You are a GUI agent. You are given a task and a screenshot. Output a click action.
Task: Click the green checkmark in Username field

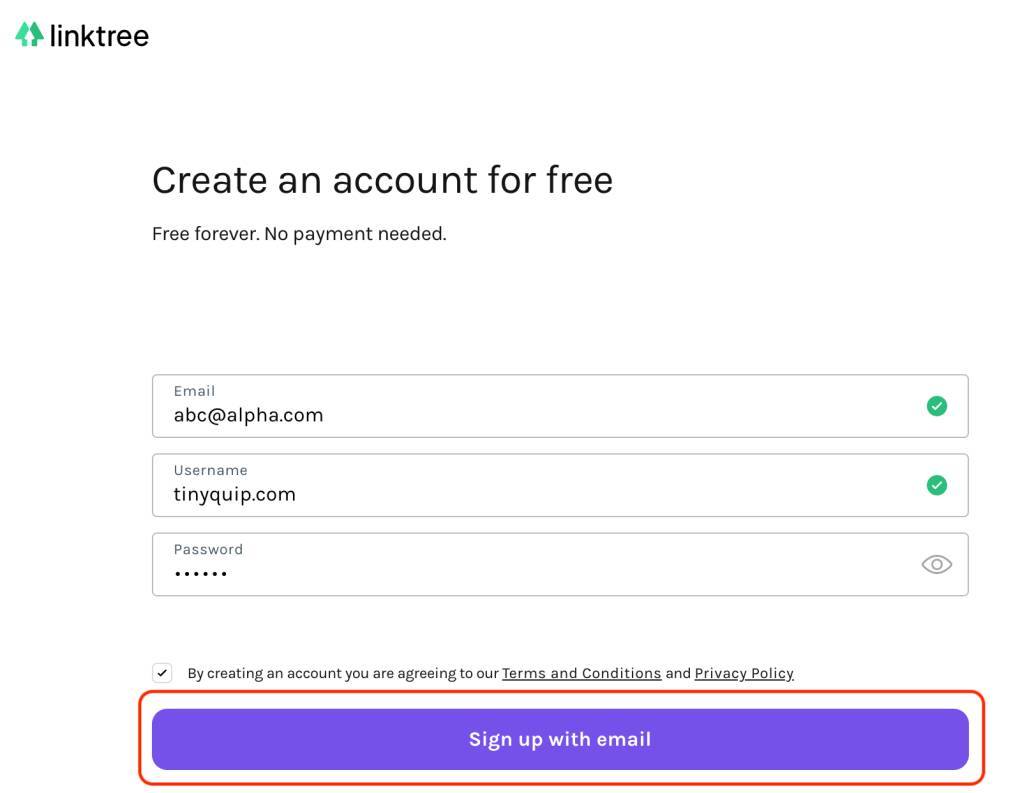click(x=936, y=485)
